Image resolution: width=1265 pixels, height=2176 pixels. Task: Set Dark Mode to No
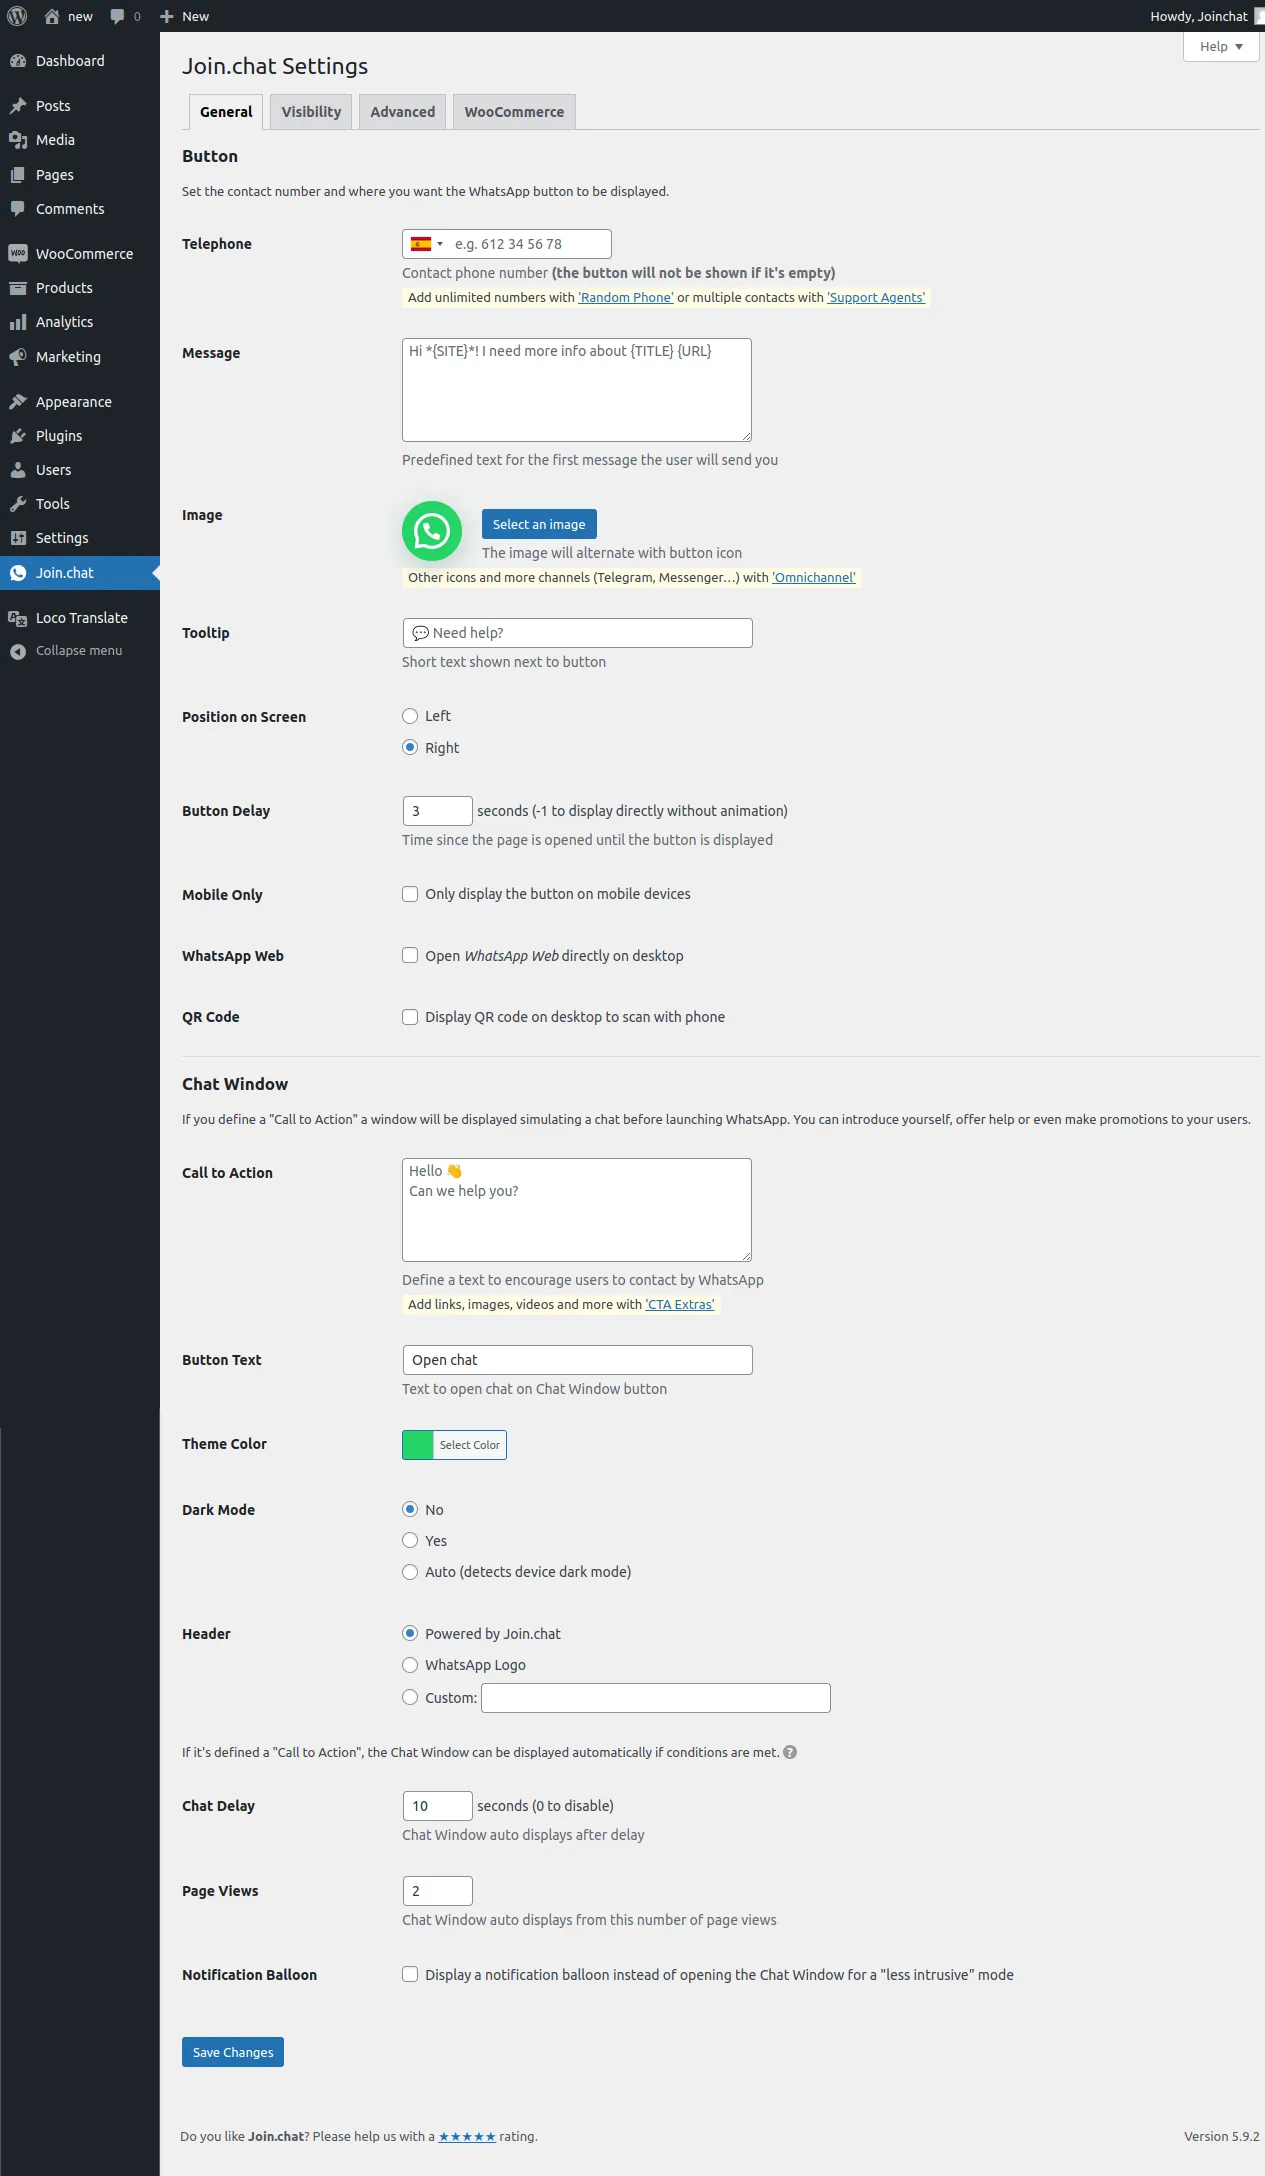tap(410, 1509)
